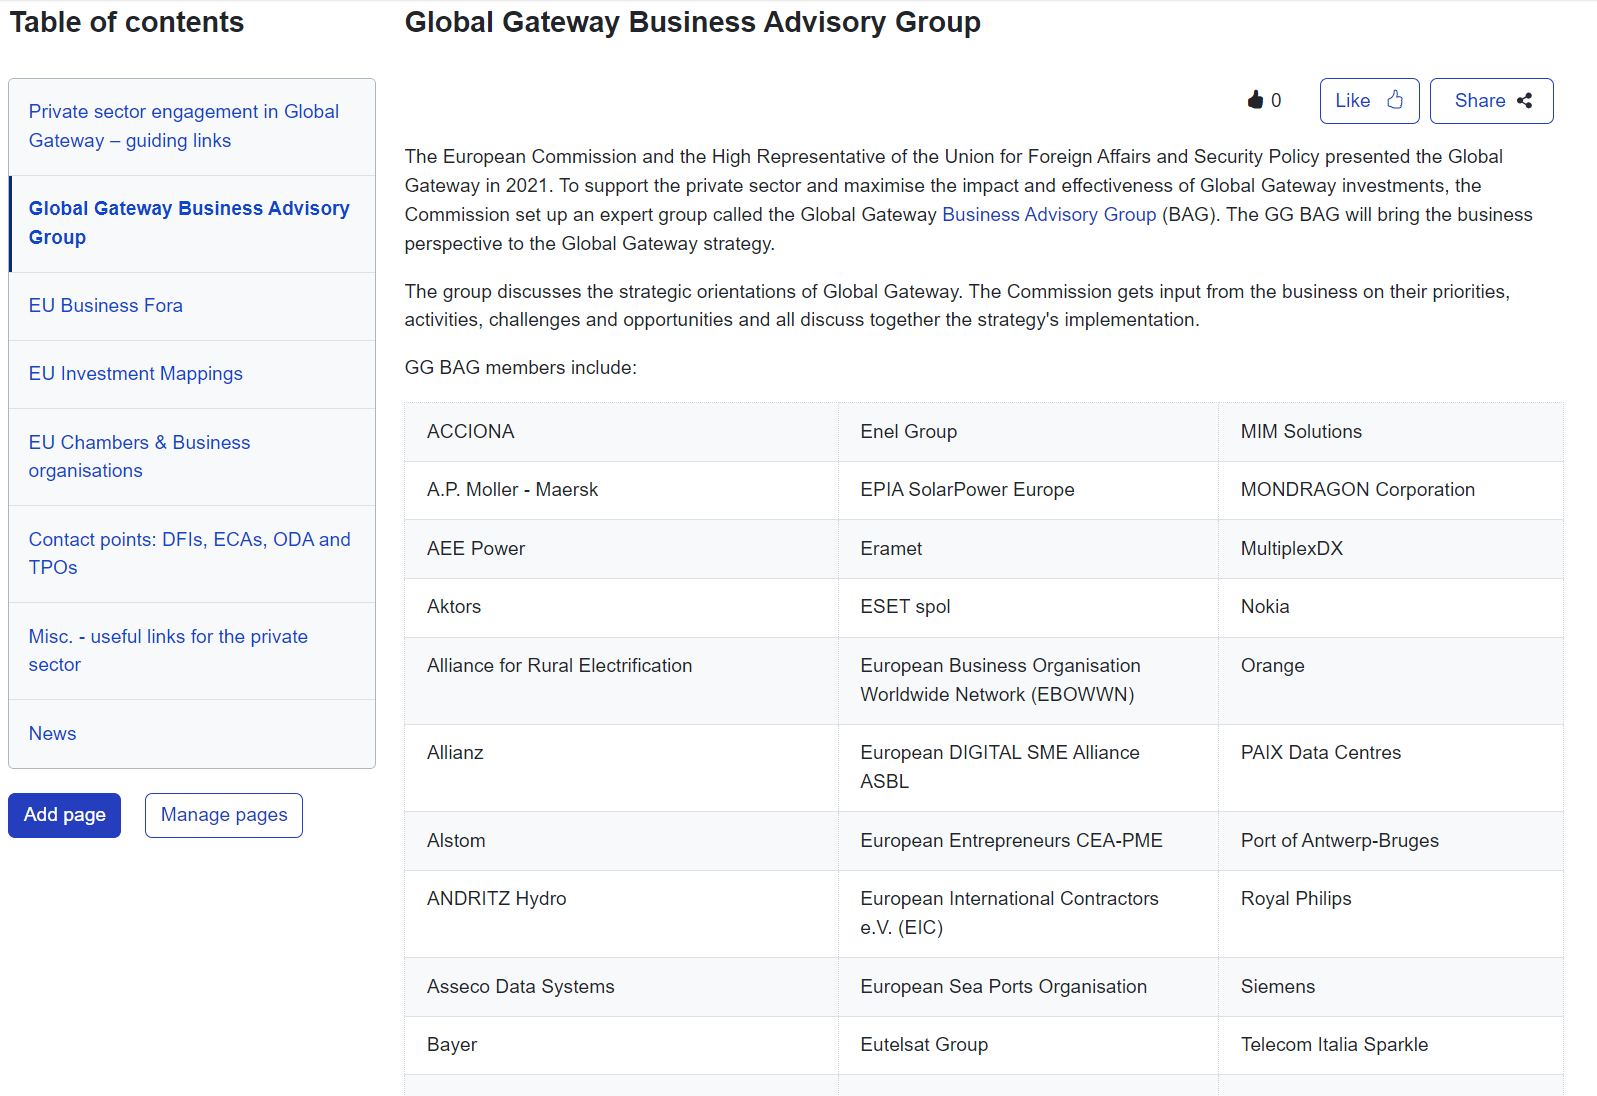Open Contact points: DFIs, ECAs, ODA and TPOs
This screenshot has width=1597, height=1096.
pos(190,553)
